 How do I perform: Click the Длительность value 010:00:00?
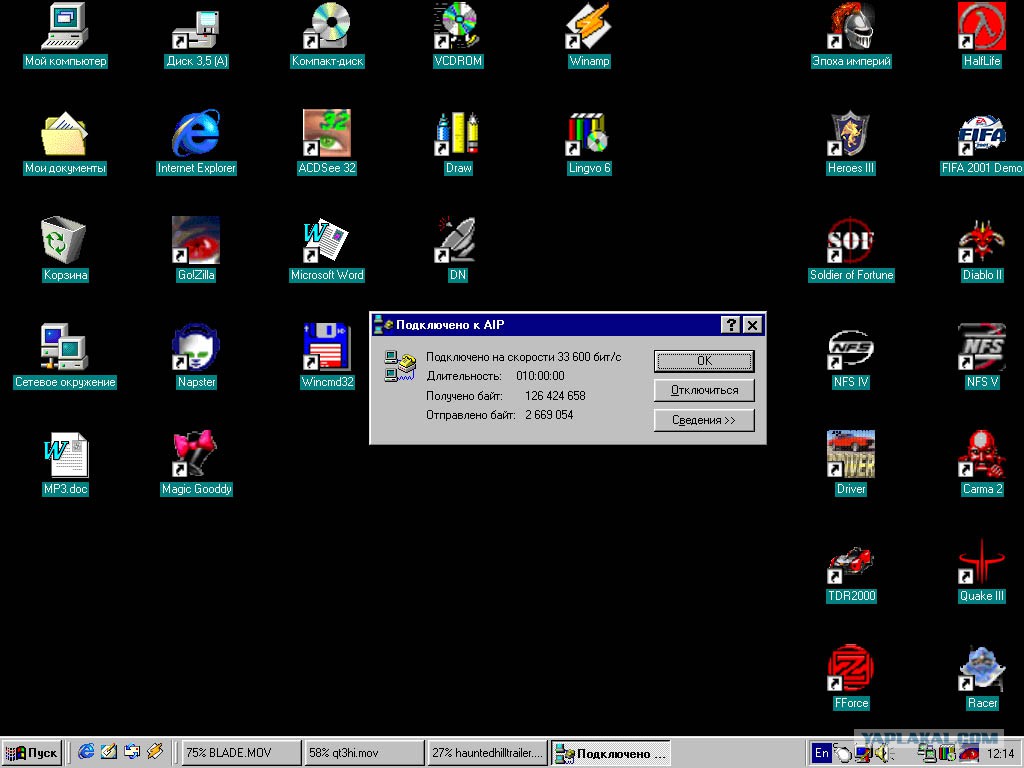(x=540, y=376)
